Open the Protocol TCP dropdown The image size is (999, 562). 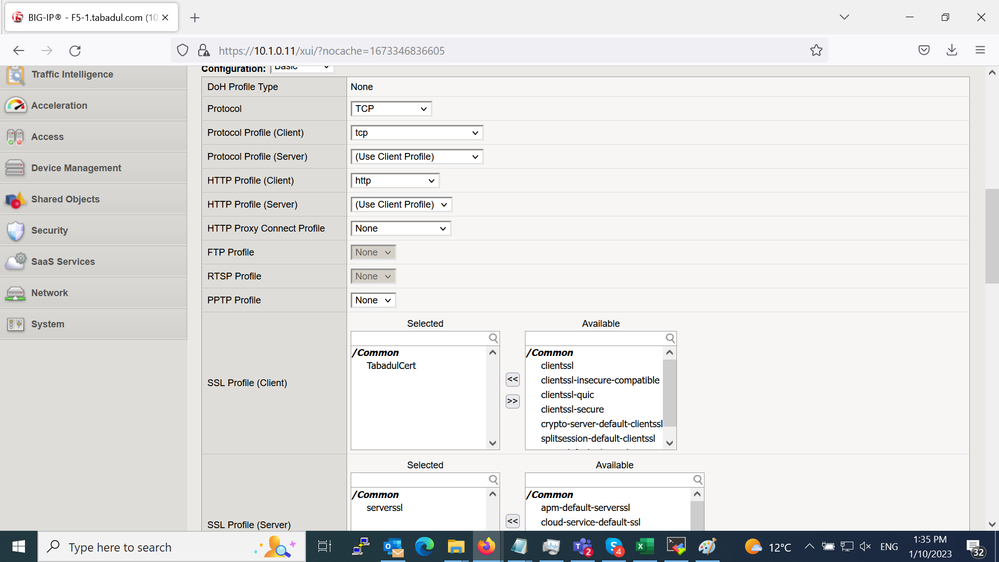391,109
